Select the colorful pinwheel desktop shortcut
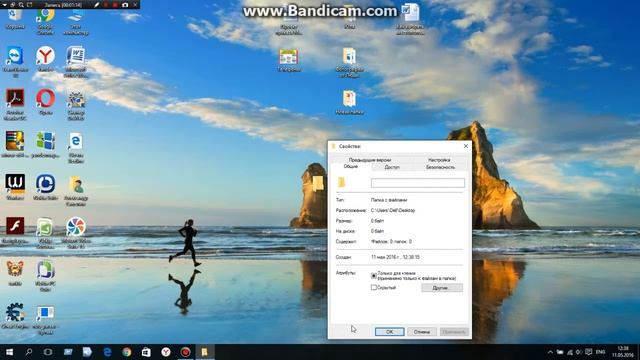 [76, 233]
